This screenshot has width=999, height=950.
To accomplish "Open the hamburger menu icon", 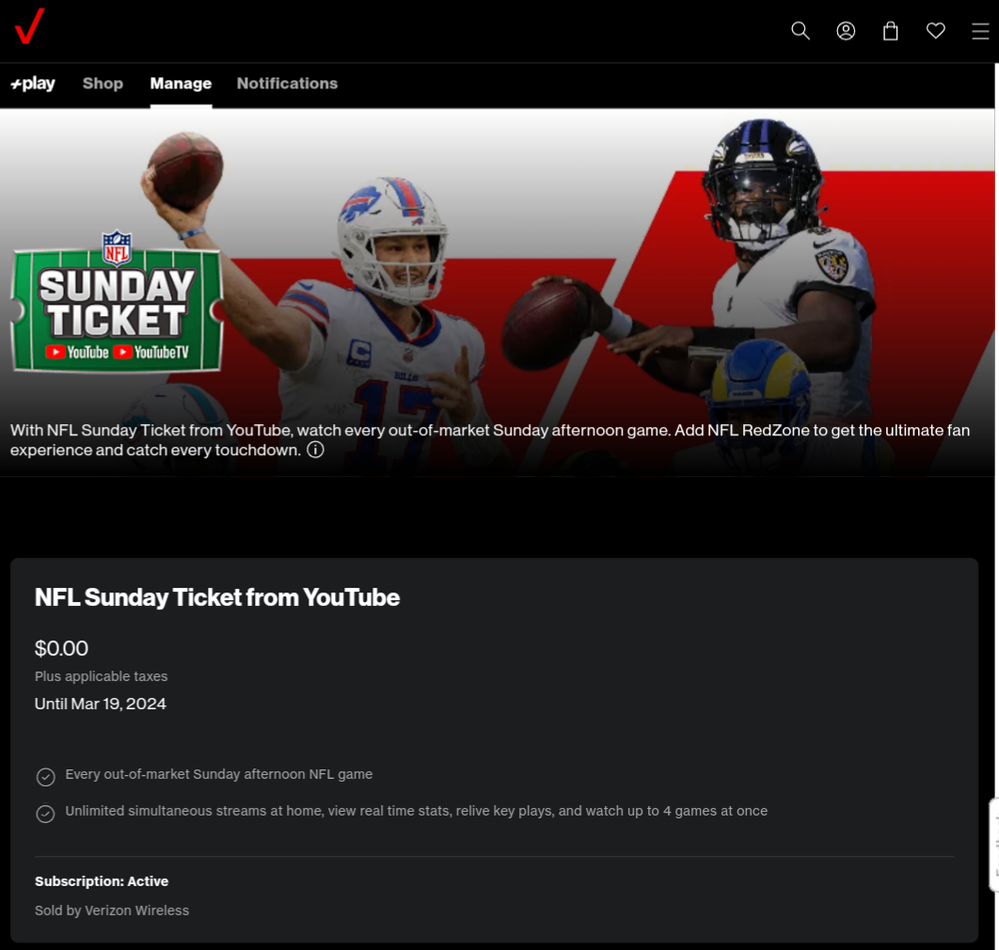I will click(981, 31).
